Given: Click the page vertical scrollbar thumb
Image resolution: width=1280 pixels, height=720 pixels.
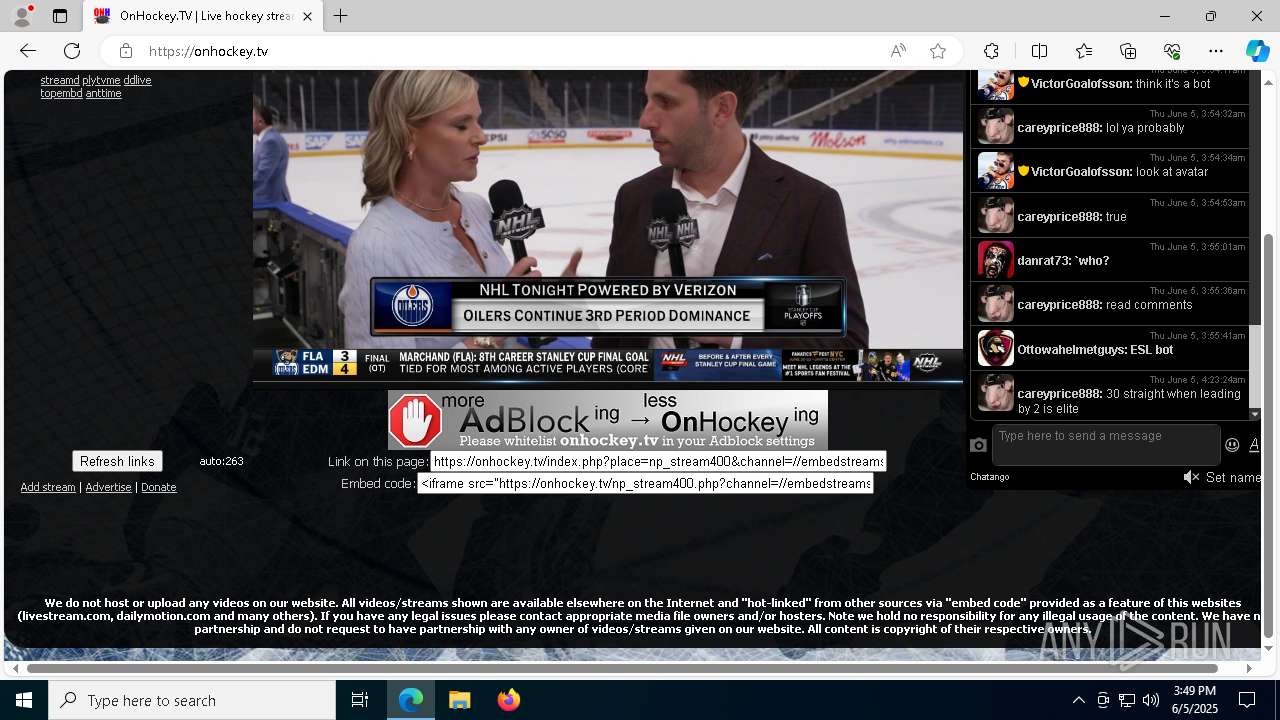Looking at the screenshot, I should [1268, 435].
